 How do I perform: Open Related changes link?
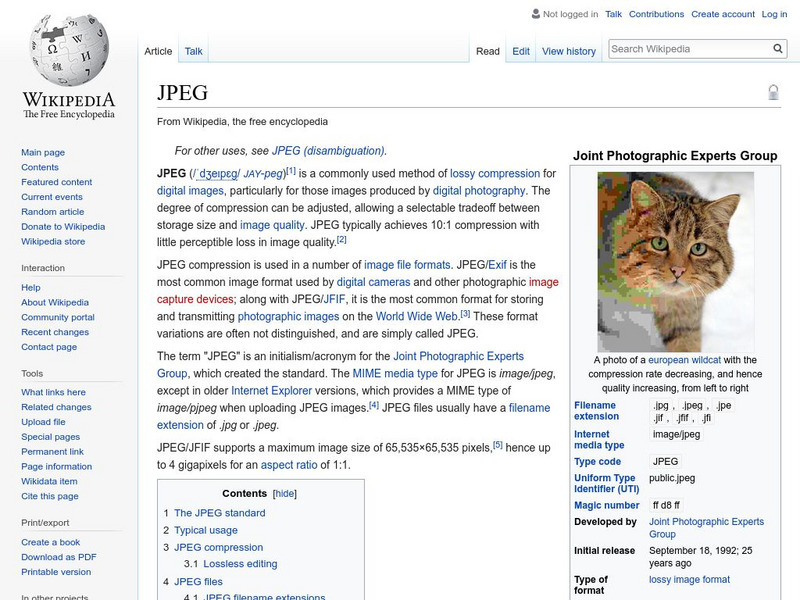[x=56, y=407]
